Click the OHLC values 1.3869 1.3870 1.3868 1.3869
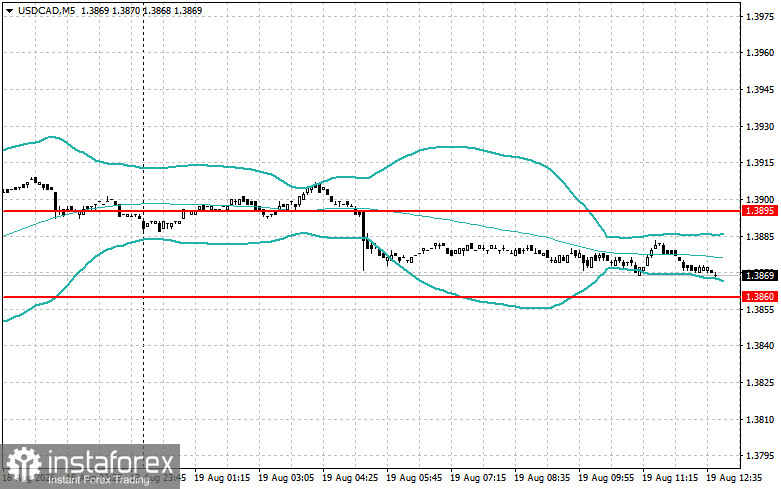 coord(141,10)
